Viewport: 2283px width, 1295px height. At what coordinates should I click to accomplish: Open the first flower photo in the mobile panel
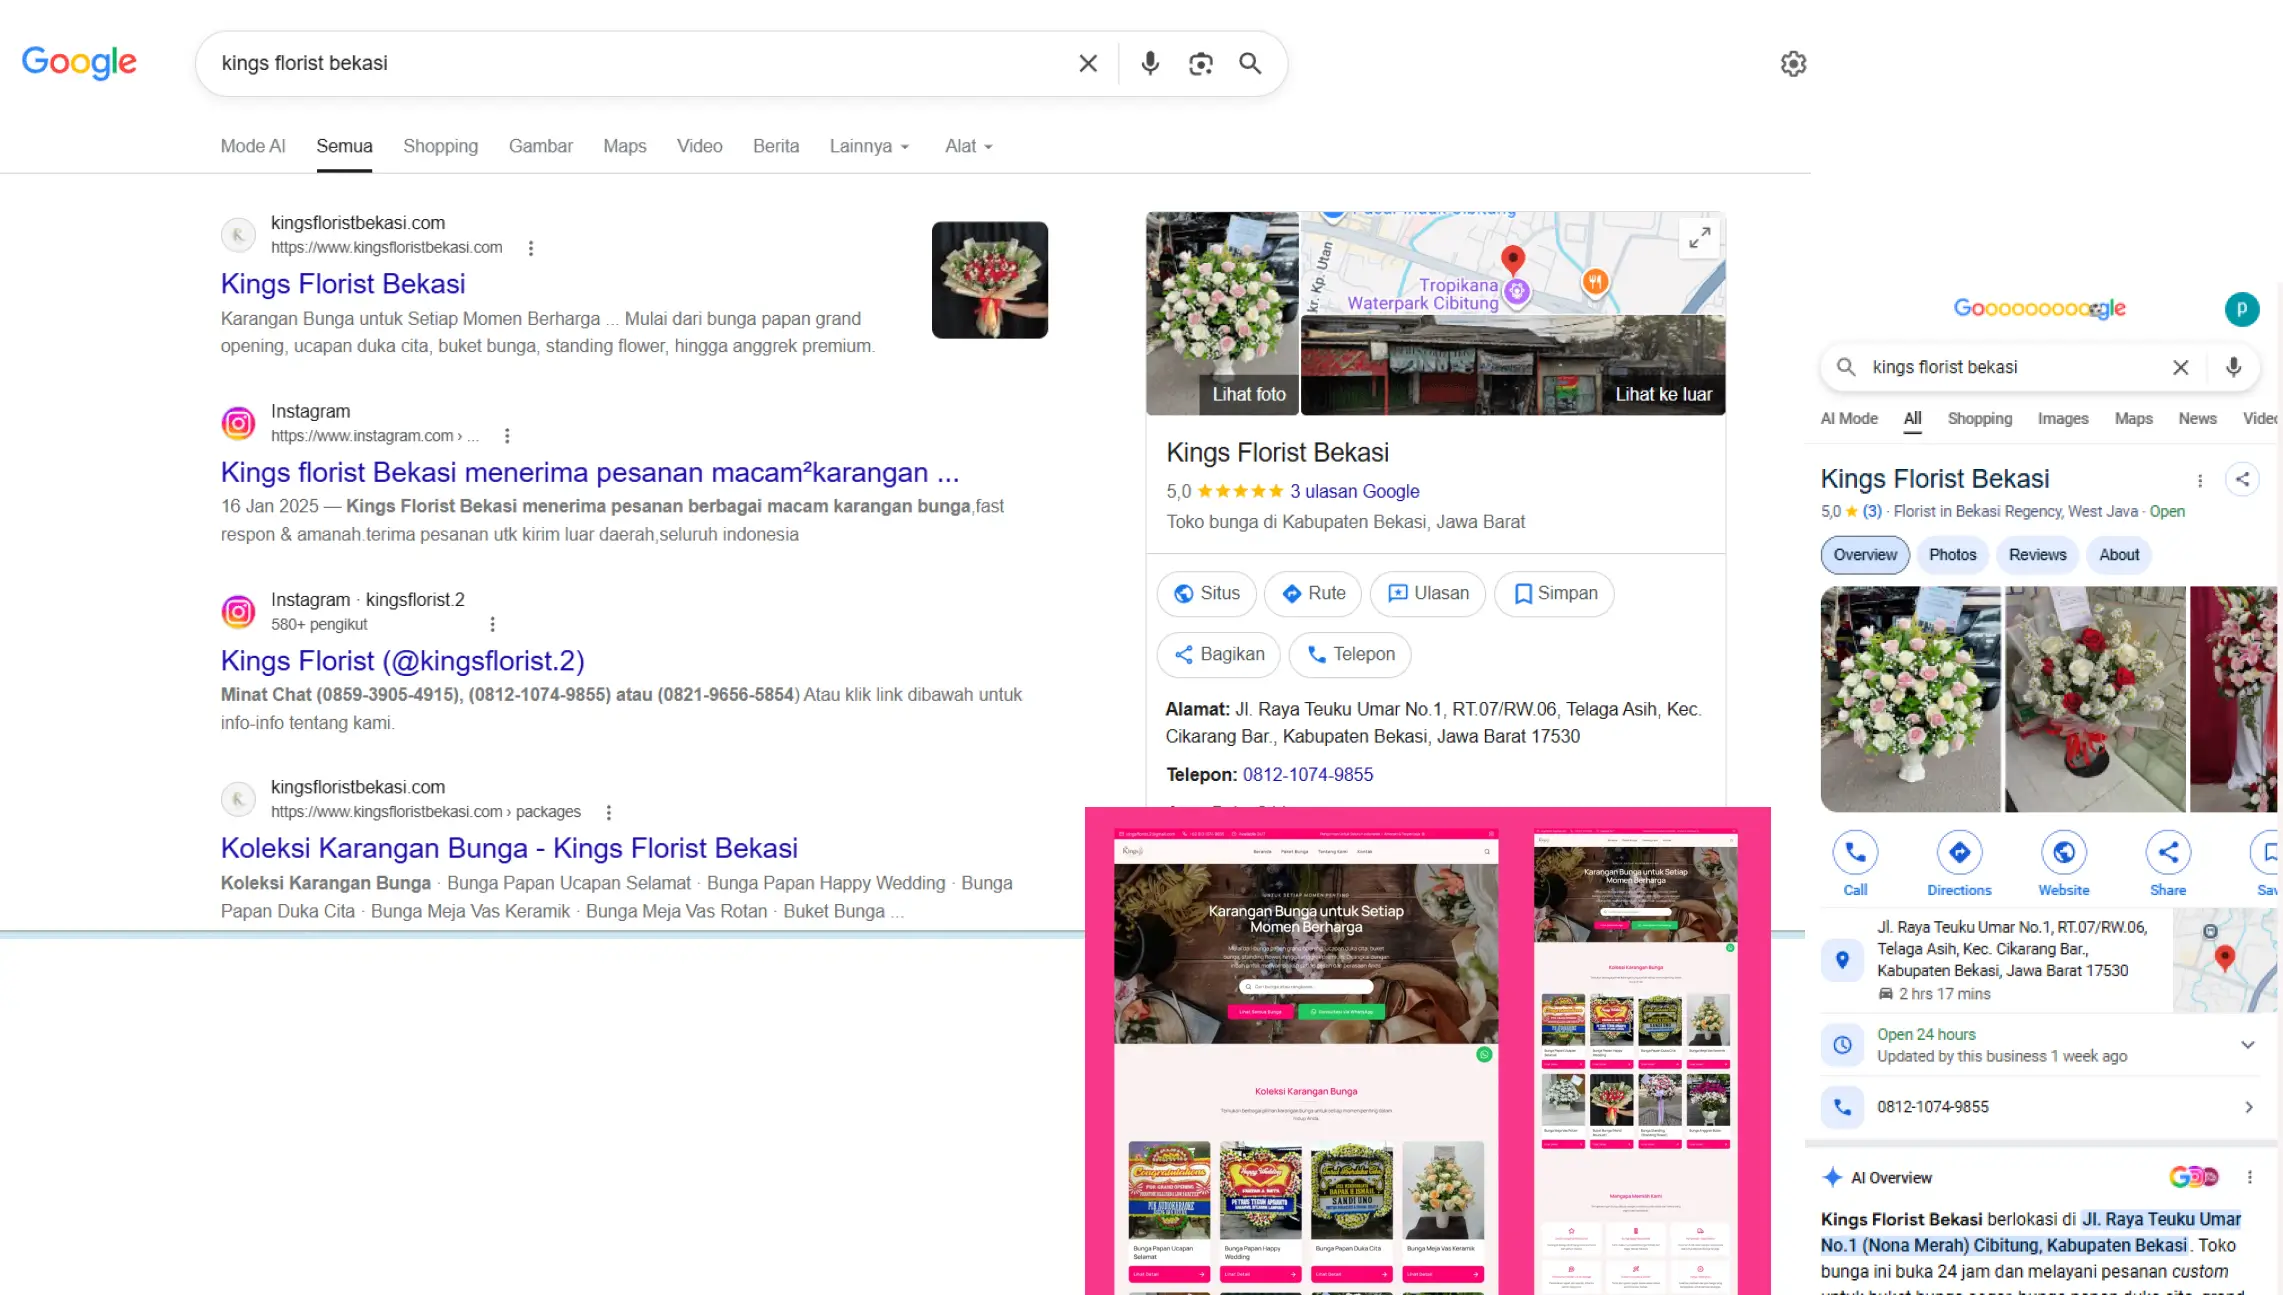(1910, 699)
